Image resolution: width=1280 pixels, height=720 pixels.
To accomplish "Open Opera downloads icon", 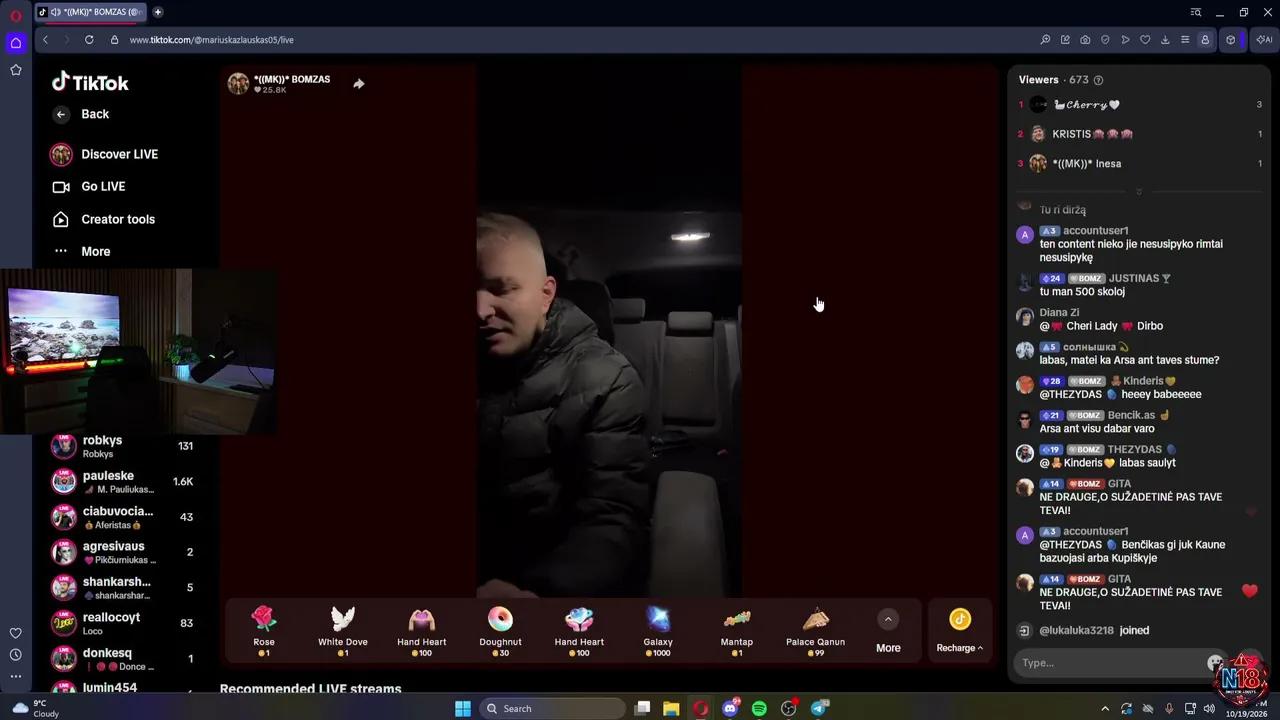I will (1165, 40).
